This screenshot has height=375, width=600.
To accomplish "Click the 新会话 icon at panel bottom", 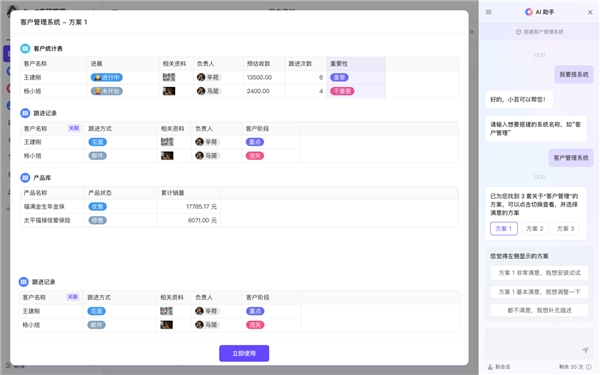I will pos(490,367).
